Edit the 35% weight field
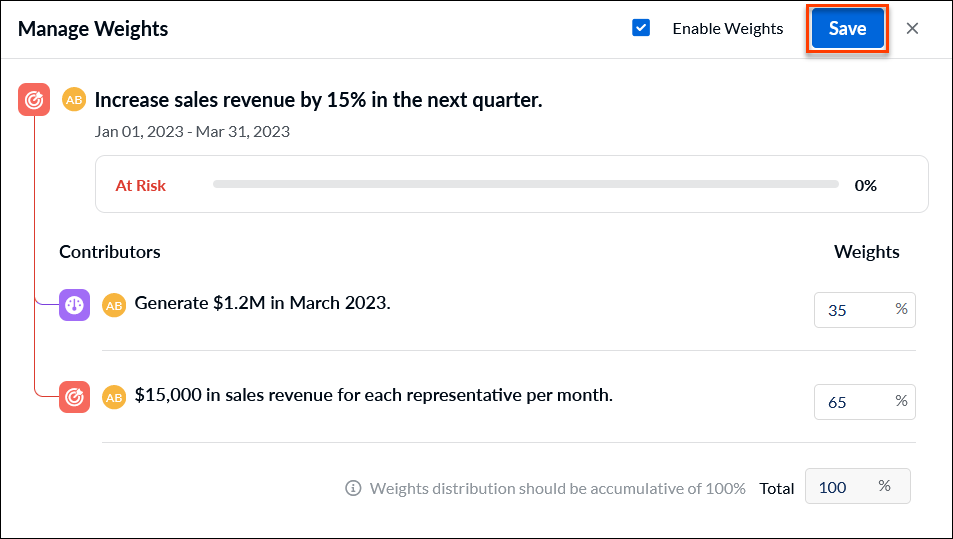The height and width of the screenshot is (539, 953). (865, 310)
